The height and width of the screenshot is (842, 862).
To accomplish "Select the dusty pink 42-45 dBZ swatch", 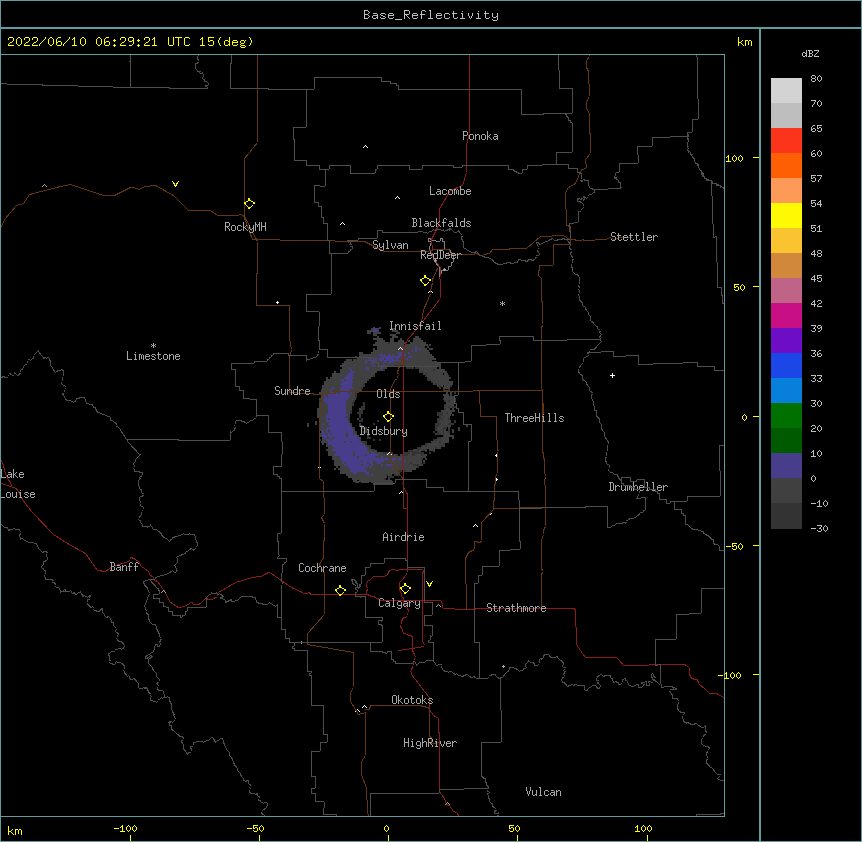I will coord(786,291).
